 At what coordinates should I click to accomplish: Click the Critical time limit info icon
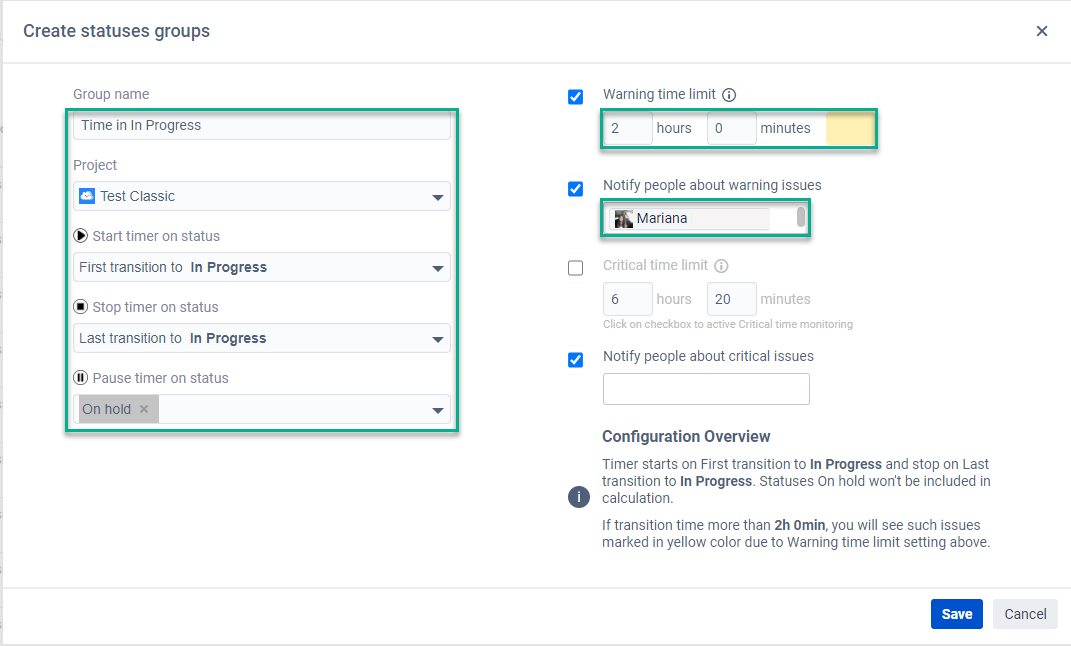tap(721, 266)
